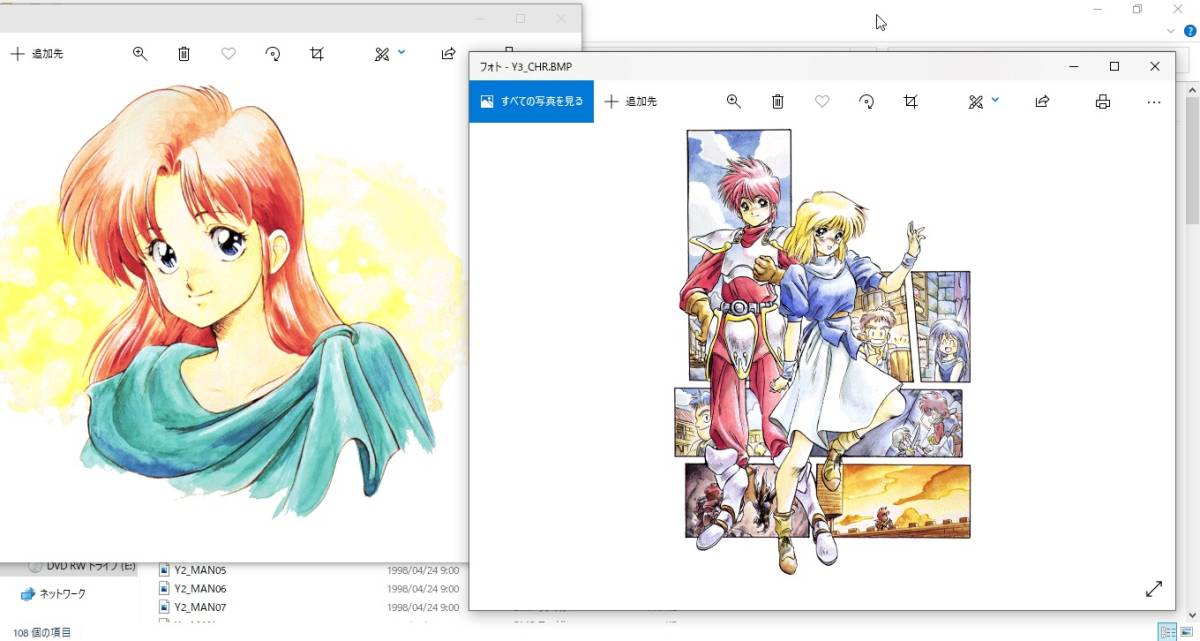Image resolution: width=1200 pixels, height=641 pixels.
Task: Rotate icon in the left Photos window
Action: (x=273, y=54)
